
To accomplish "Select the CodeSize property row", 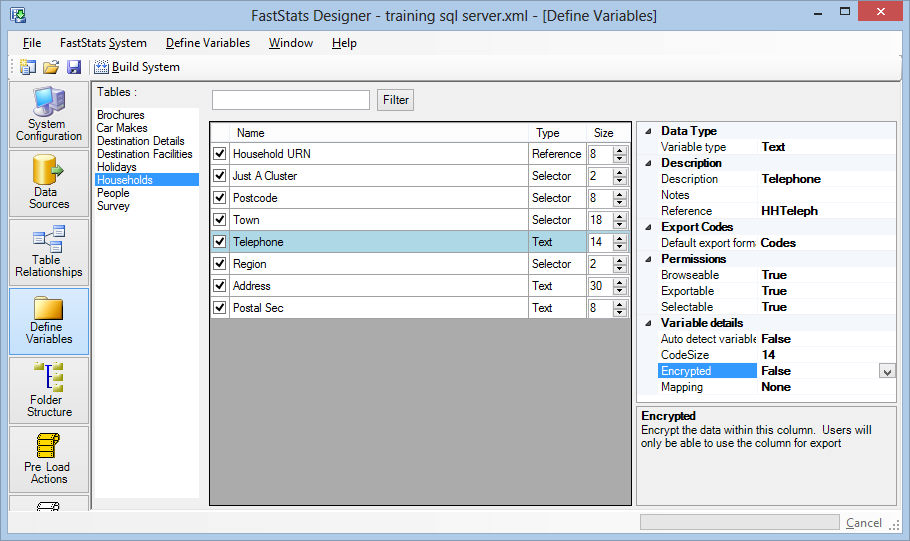I will (x=777, y=355).
